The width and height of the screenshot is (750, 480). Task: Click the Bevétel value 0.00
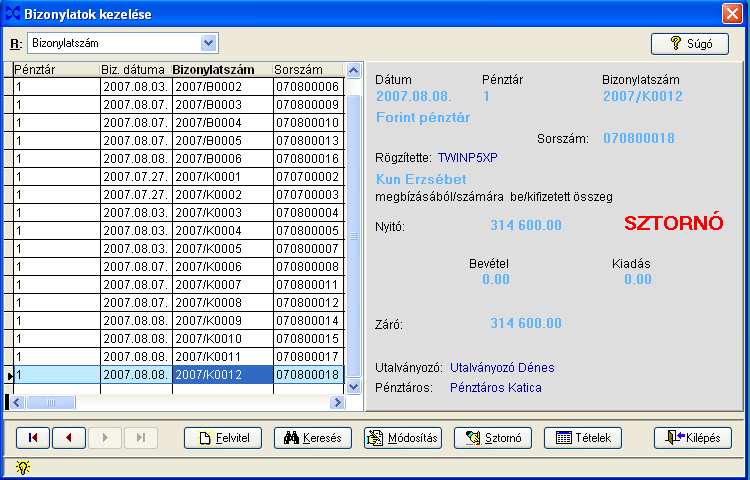click(496, 279)
